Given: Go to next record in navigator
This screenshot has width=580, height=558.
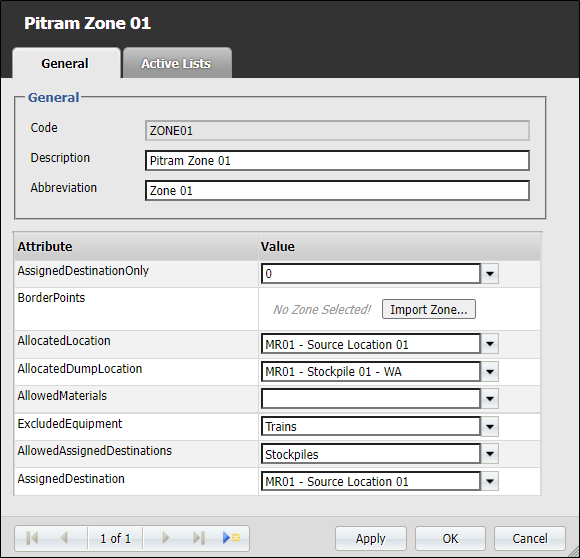Looking at the screenshot, I should (165, 538).
